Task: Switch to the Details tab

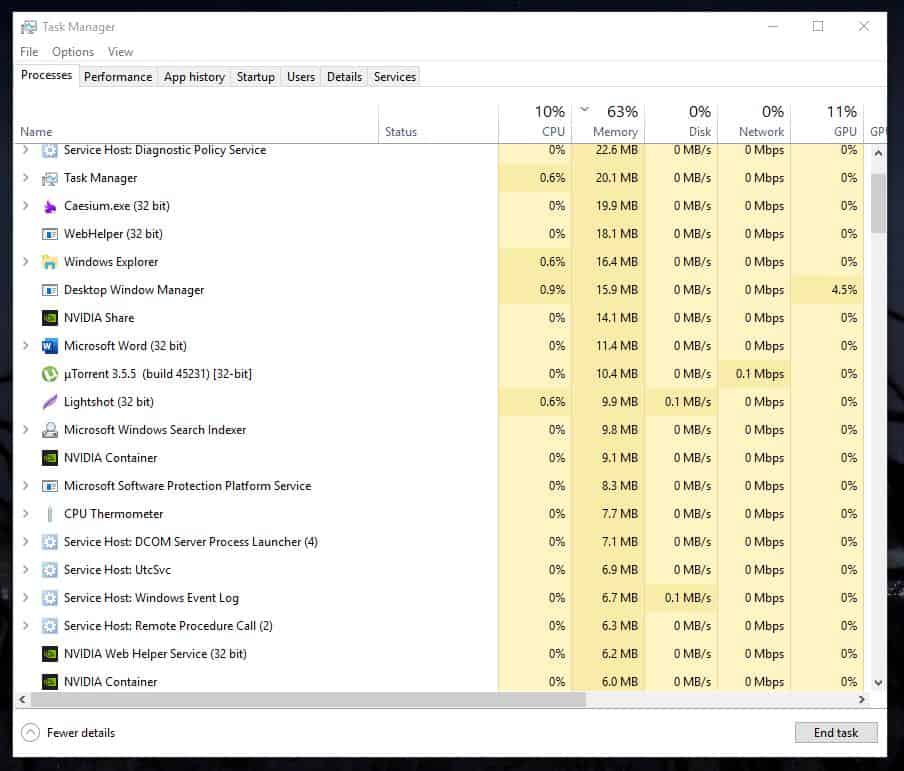Action: click(344, 77)
